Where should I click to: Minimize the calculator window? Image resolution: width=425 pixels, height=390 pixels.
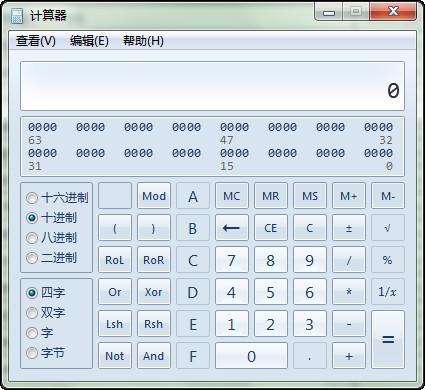click(x=329, y=12)
